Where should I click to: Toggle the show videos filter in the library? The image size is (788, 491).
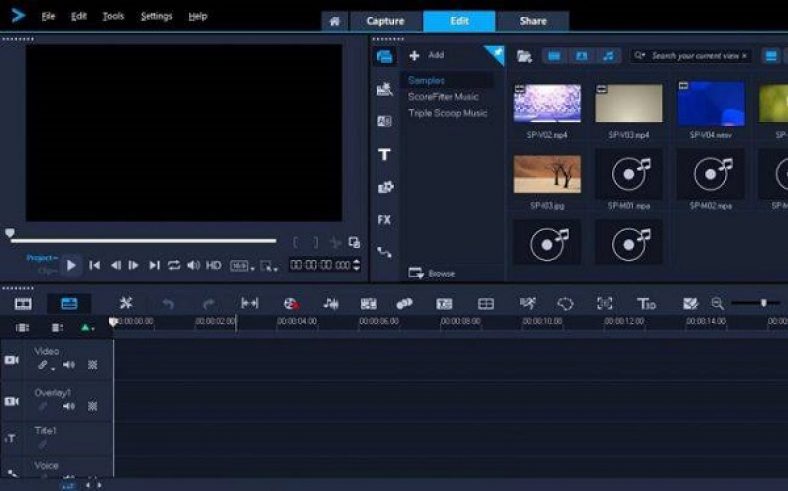pos(553,56)
